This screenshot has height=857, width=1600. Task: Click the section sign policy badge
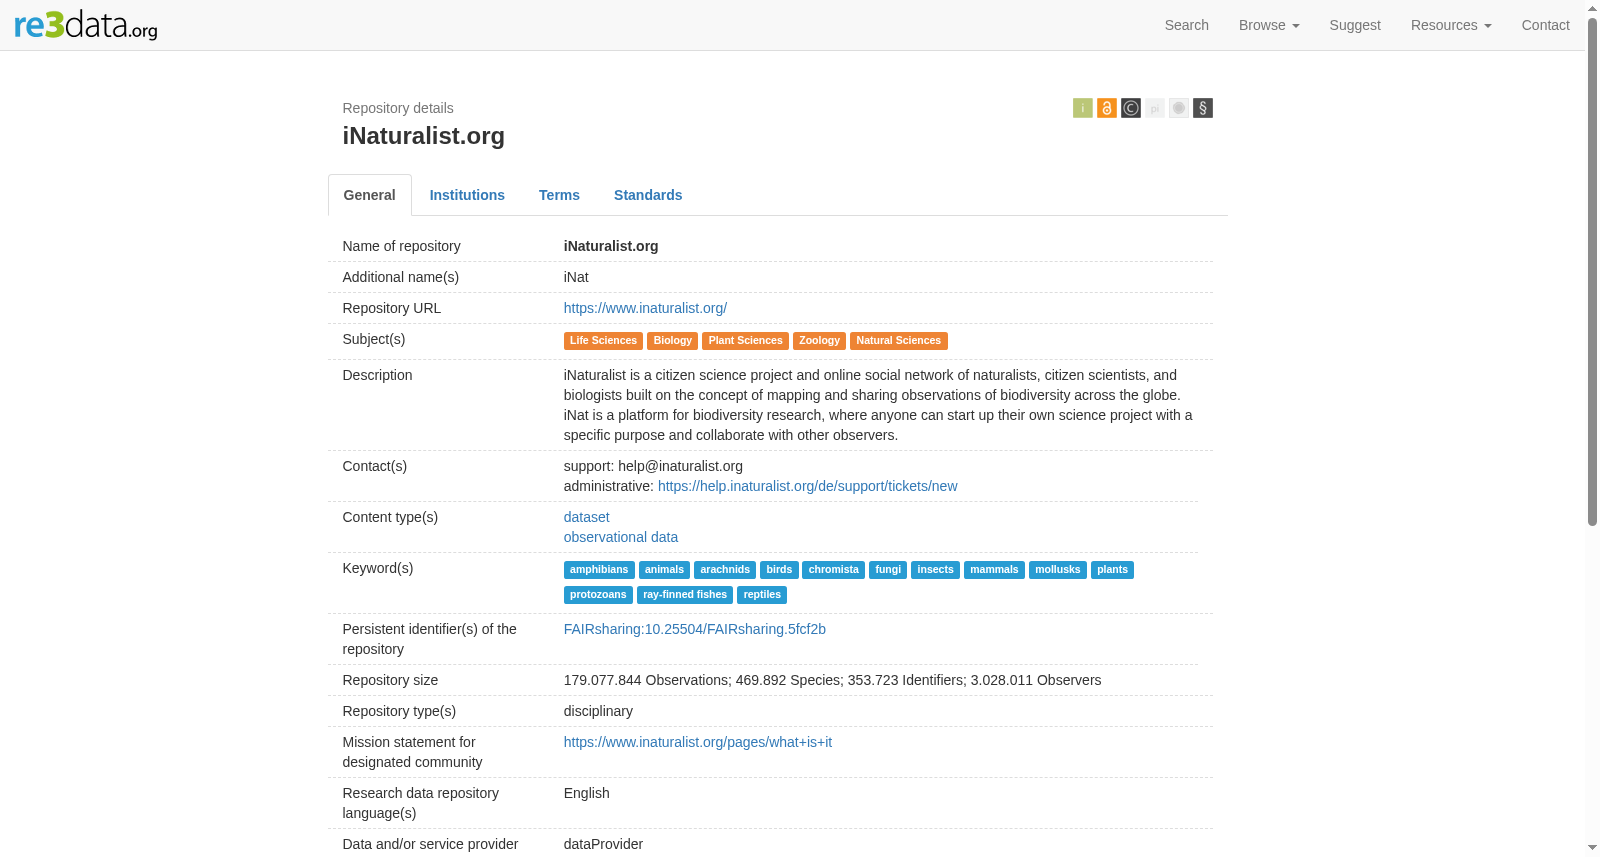[1203, 108]
